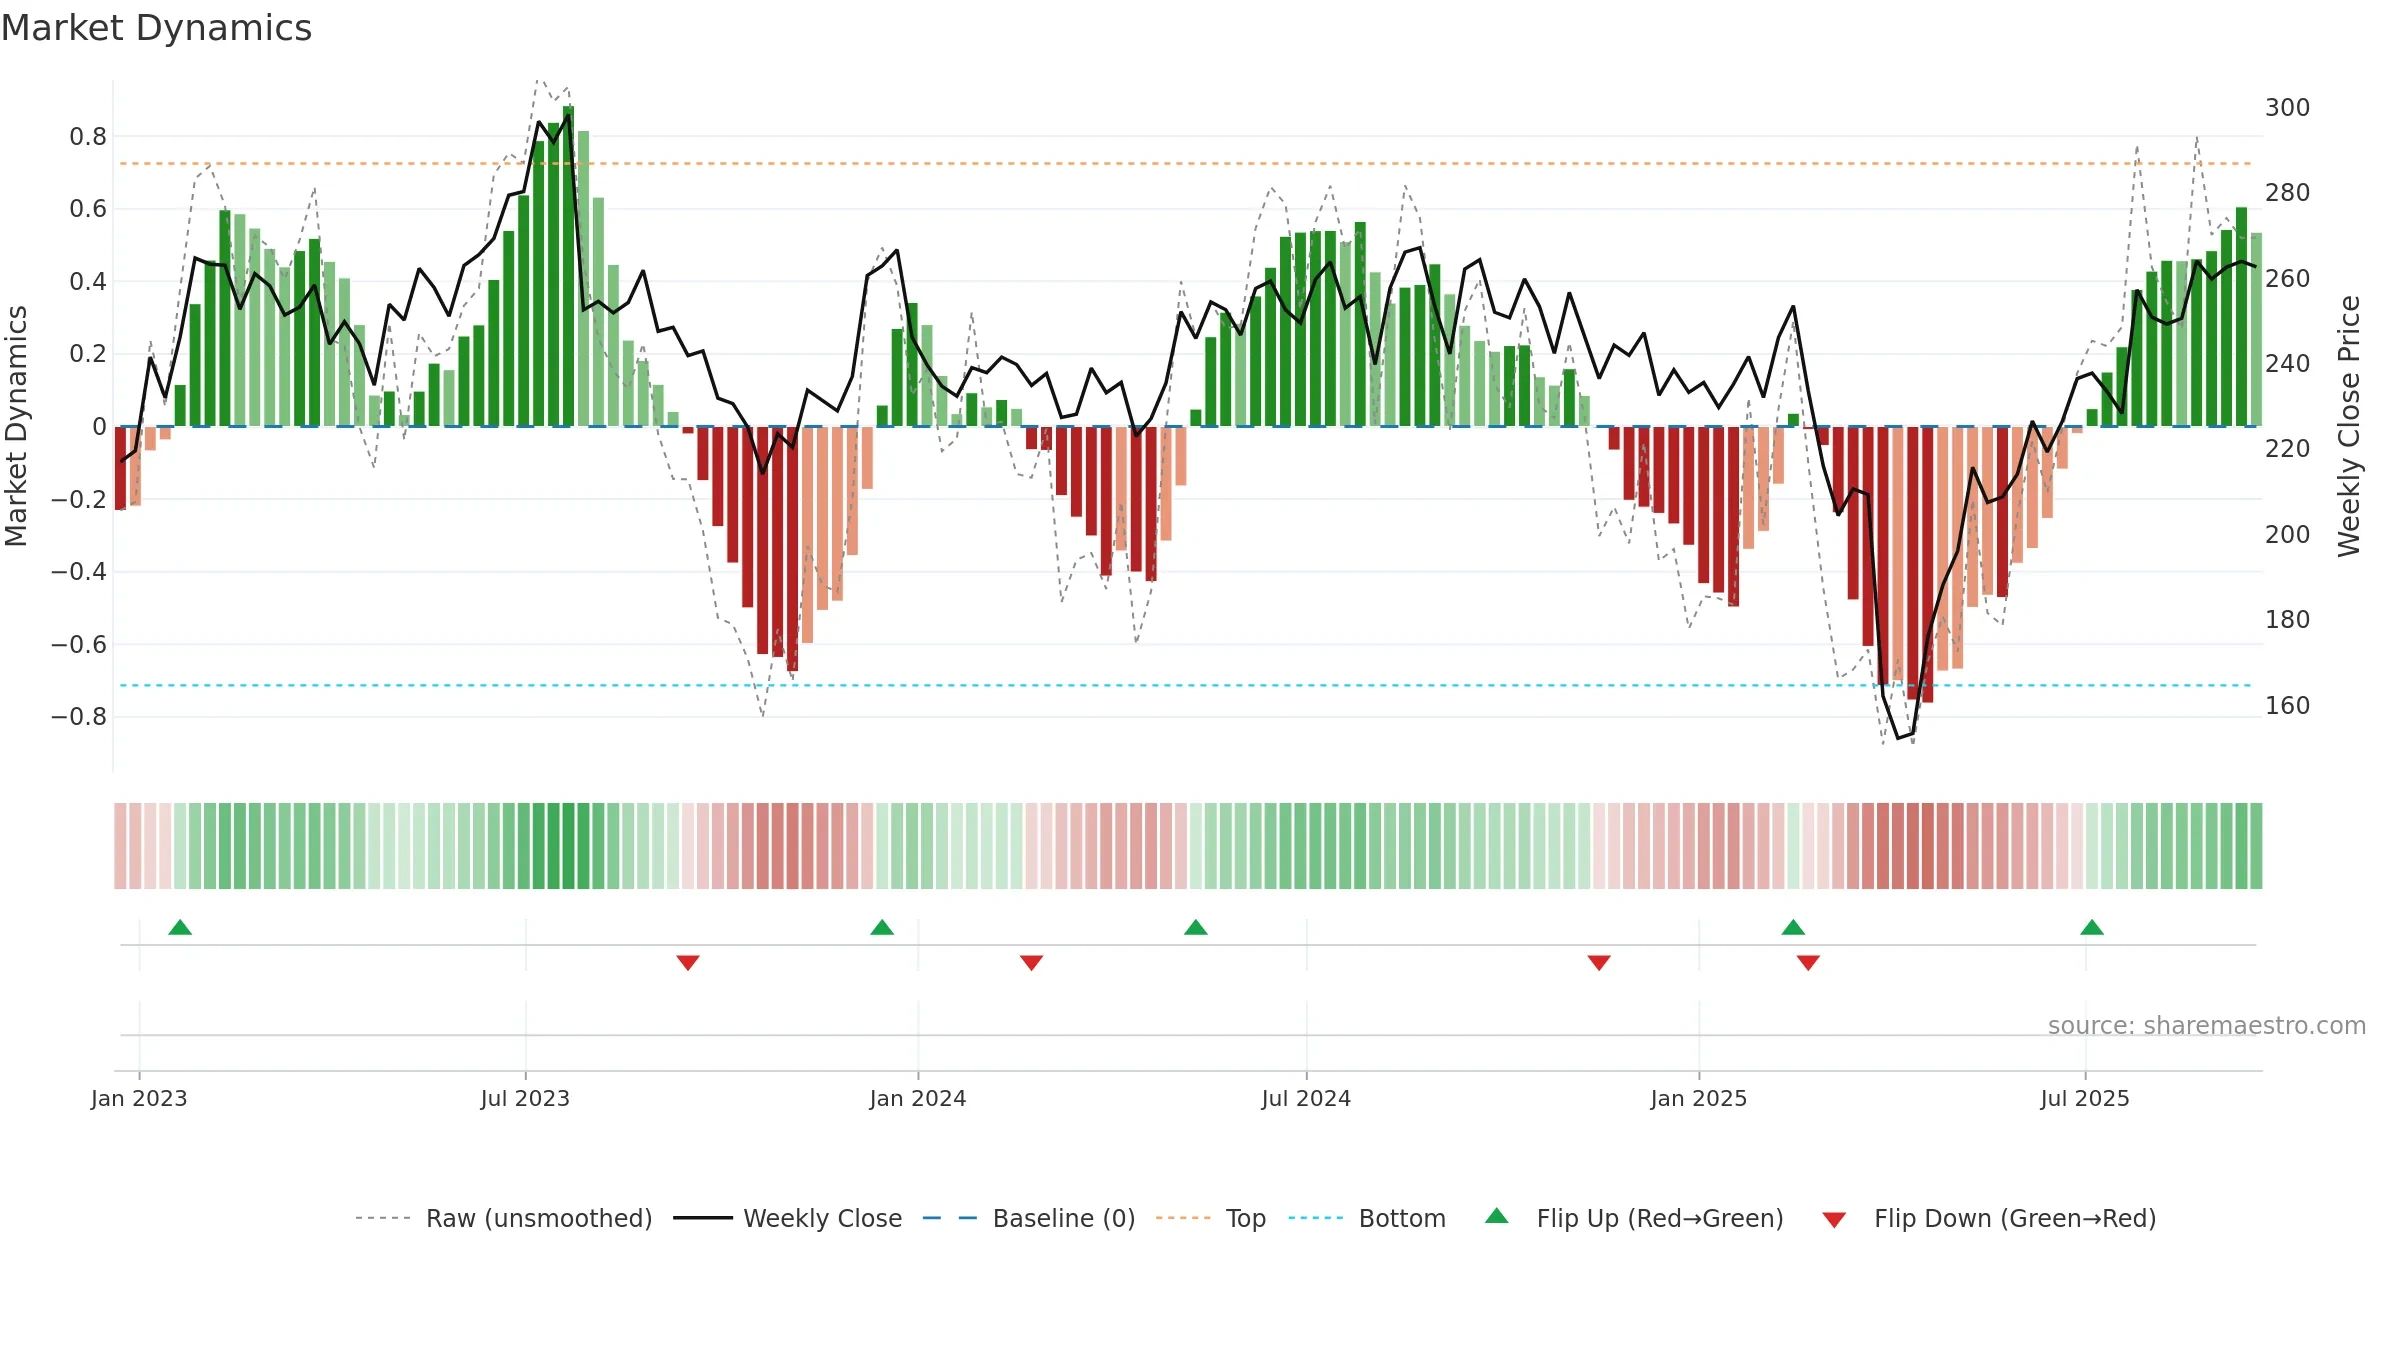Toggle the Weekly Close legend entry
This screenshot has height=1350, width=2400.
[787, 1218]
